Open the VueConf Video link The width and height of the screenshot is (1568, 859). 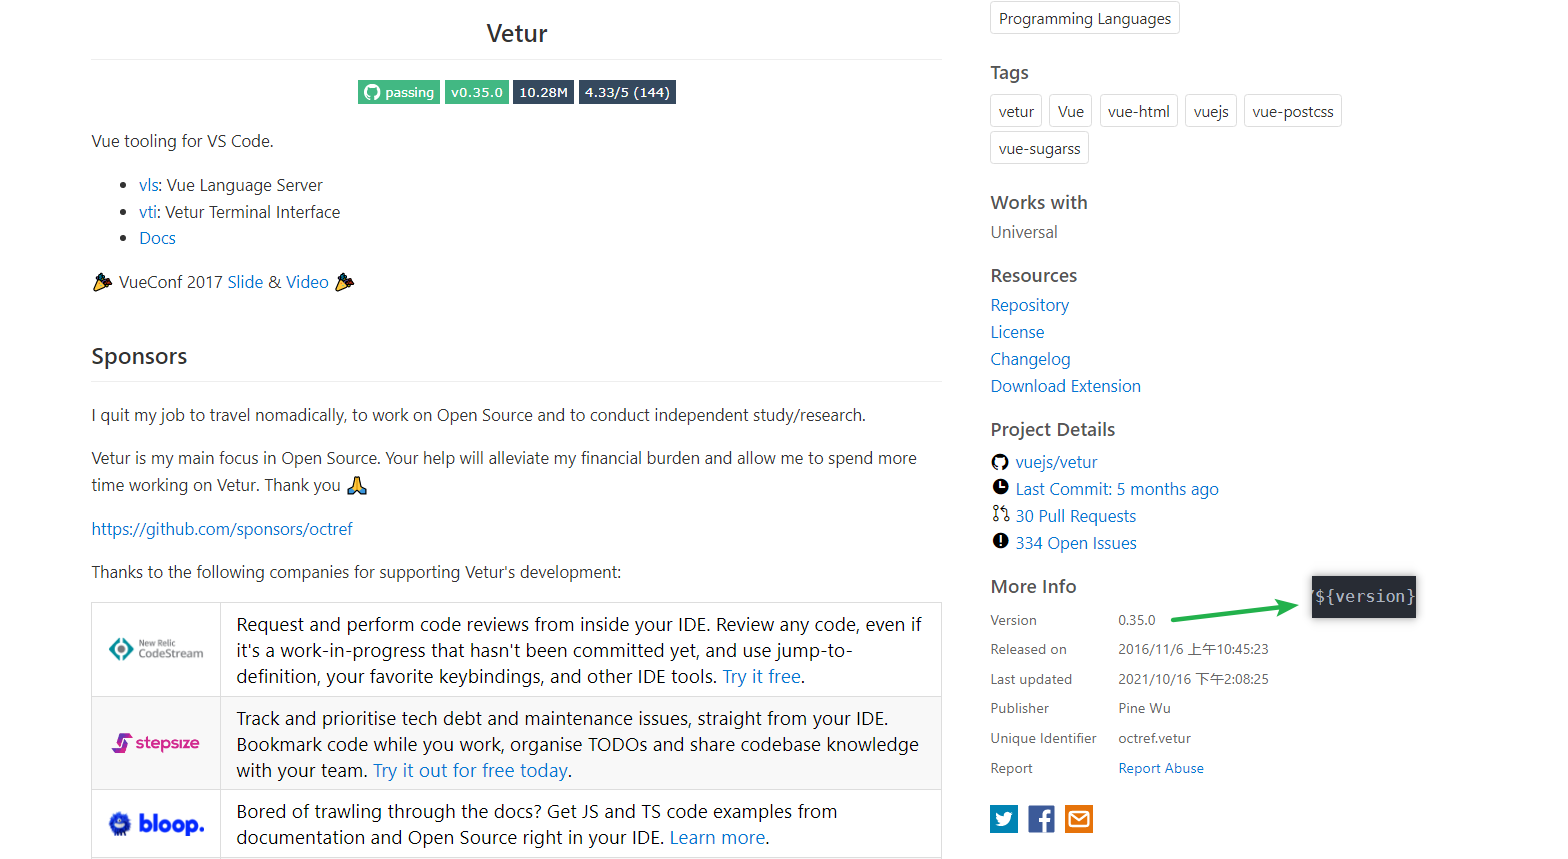coord(307,282)
